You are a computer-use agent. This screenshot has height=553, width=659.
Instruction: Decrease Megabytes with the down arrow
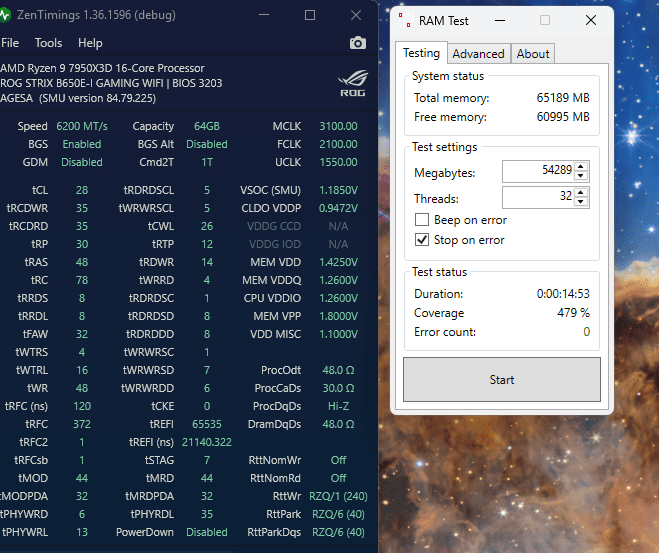pos(581,176)
